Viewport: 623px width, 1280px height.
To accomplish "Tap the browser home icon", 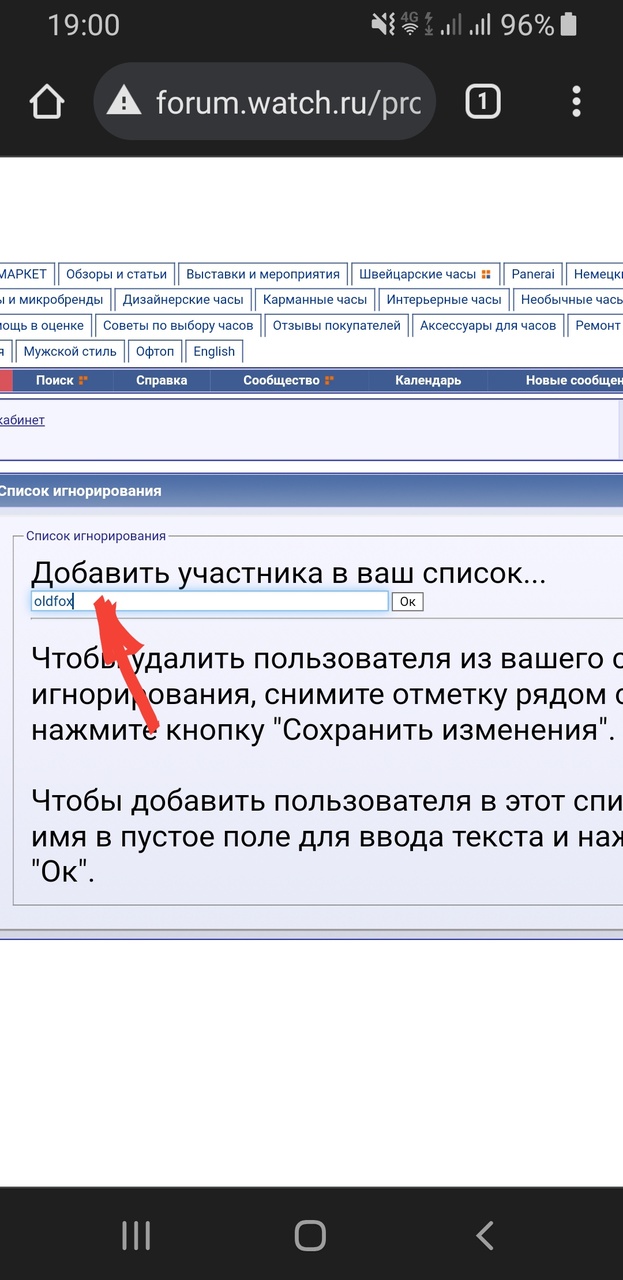I will point(47,101).
